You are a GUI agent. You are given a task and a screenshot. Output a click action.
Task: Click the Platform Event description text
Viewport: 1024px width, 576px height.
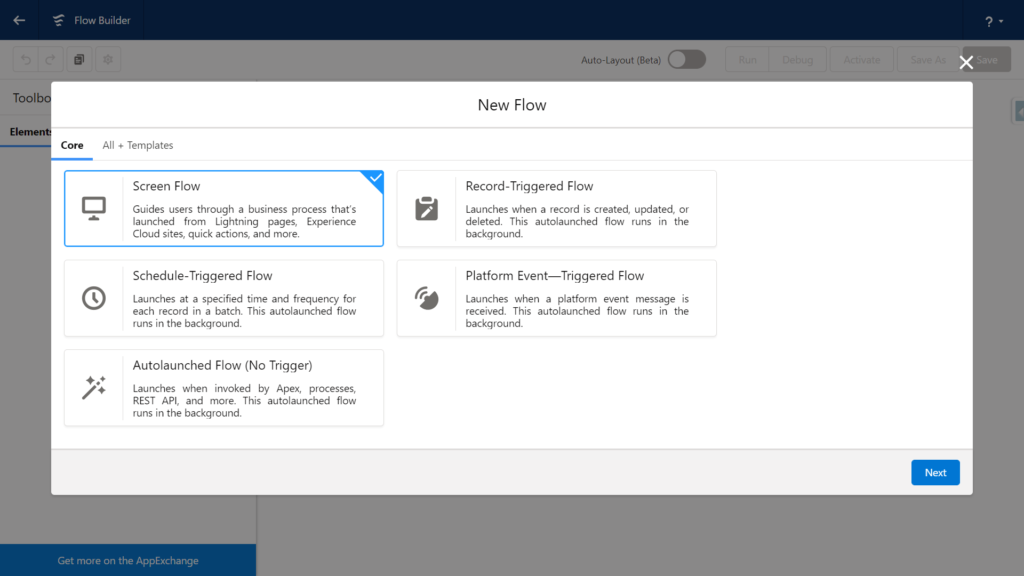[x=577, y=311]
